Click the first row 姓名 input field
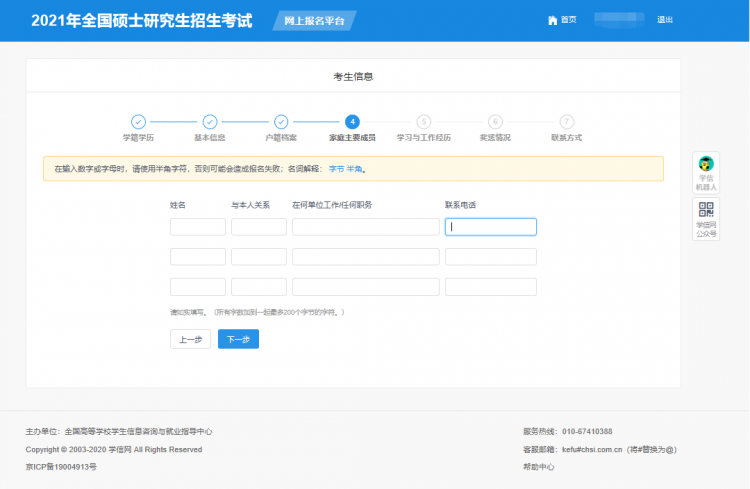The width and height of the screenshot is (750, 489). (198, 227)
